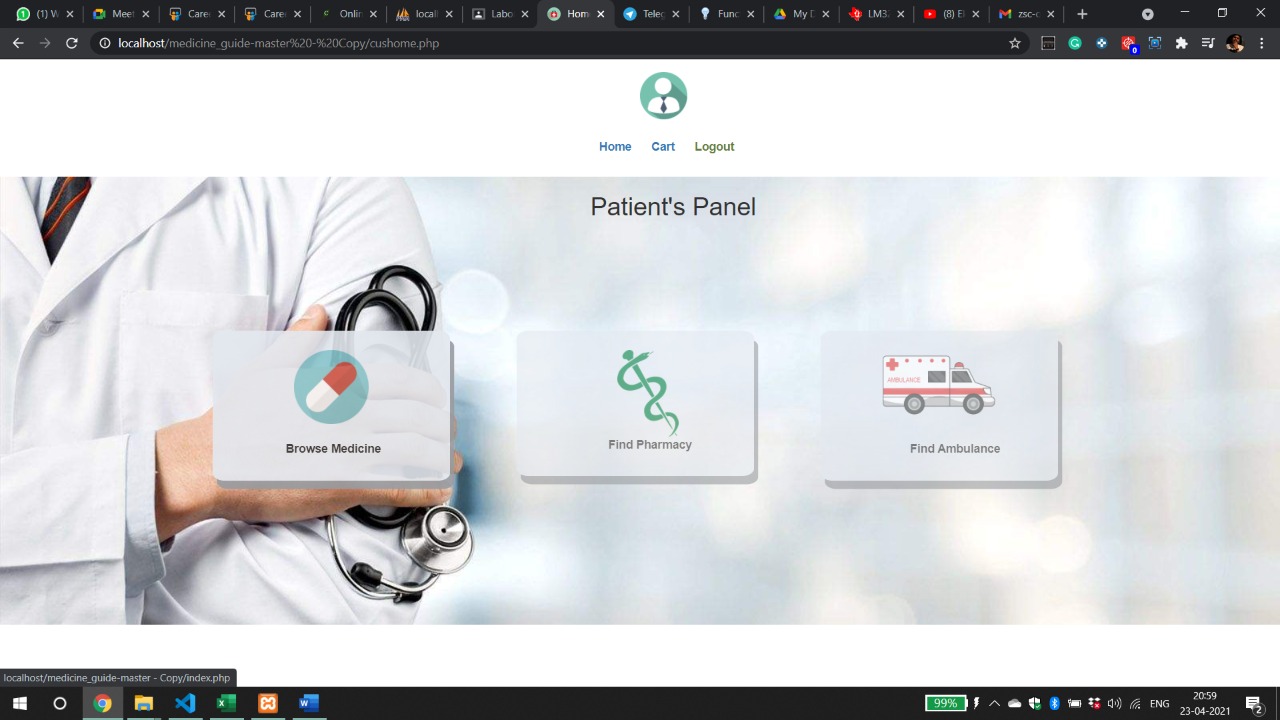
Task: Open the Find Pharmacy label
Action: 650,445
